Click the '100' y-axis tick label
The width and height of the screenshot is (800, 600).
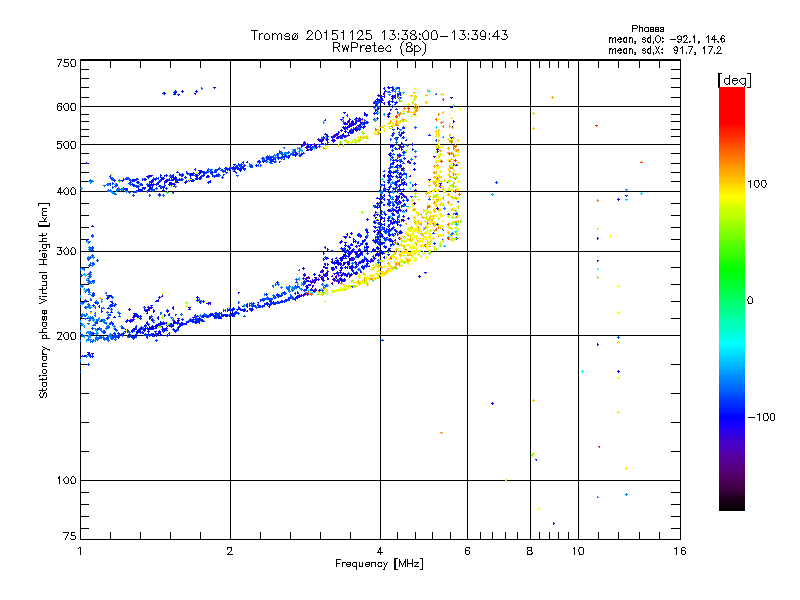pyautogui.click(x=66, y=481)
